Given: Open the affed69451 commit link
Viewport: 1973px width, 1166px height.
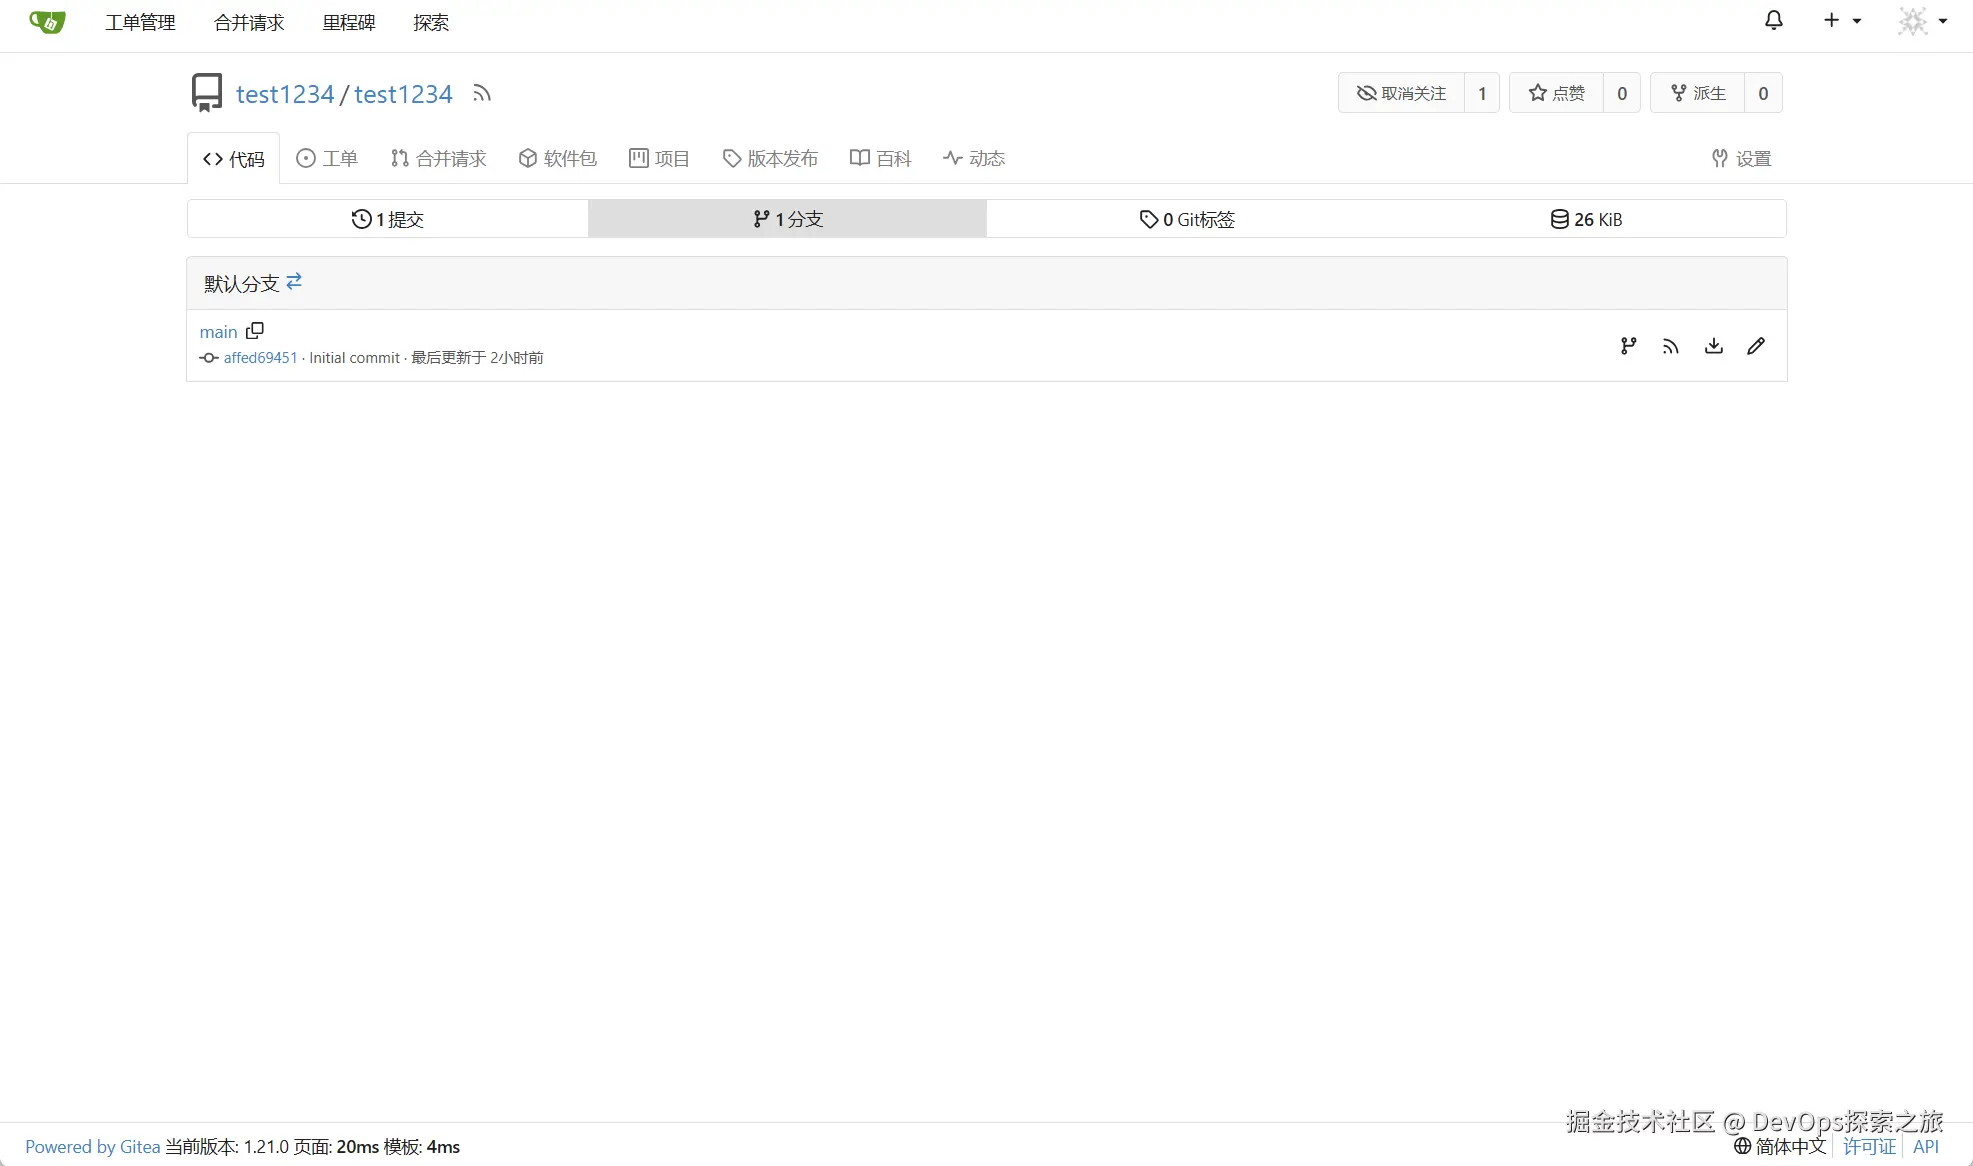Looking at the screenshot, I should pyautogui.click(x=260, y=358).
